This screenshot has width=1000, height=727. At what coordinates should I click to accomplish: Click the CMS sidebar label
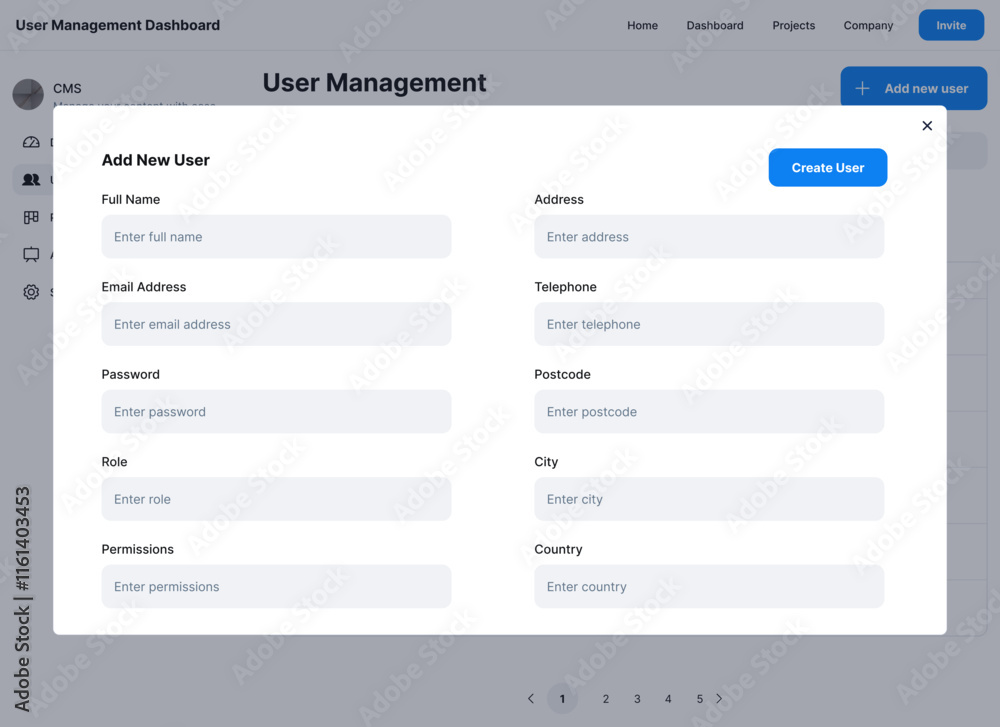pyautogui.click(x=67, y=89)
